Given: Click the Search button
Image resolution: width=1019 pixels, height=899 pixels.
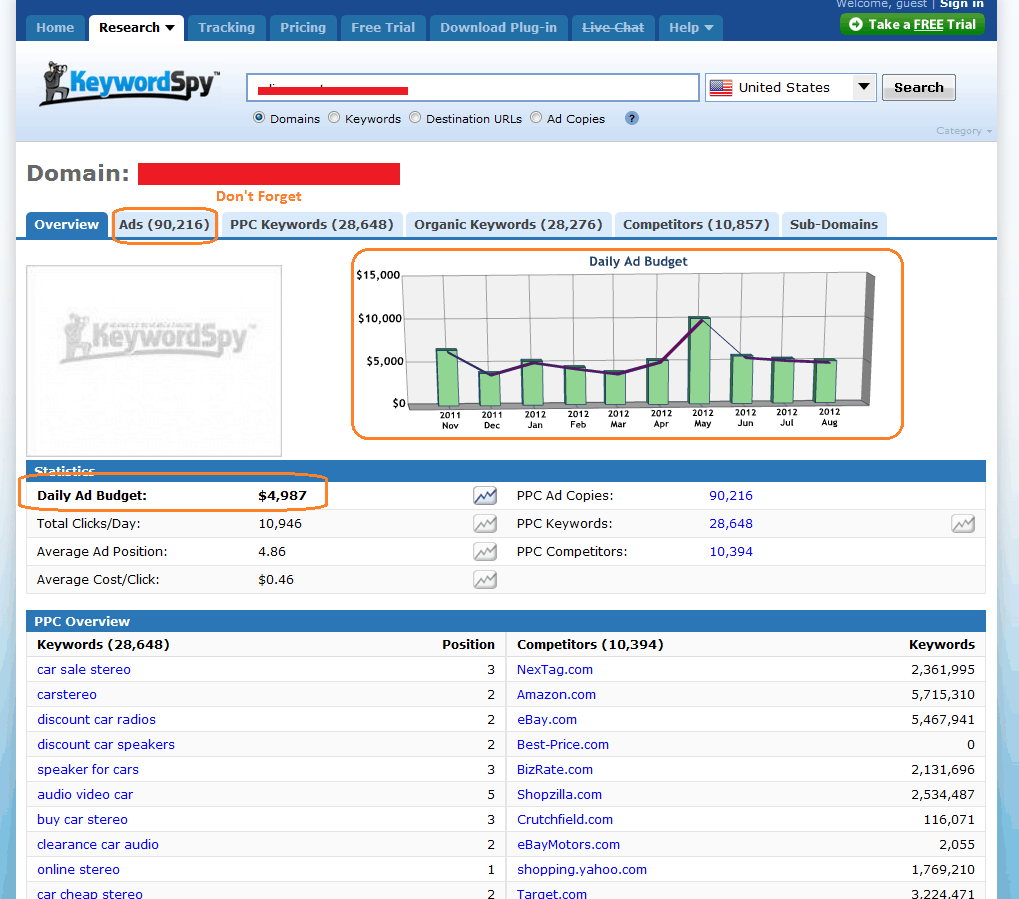Looking at the screenshot, I should pos(918,88).
